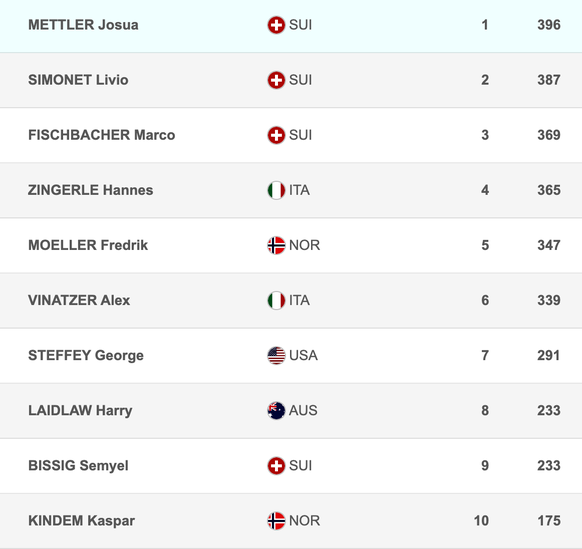The height and width of the screenshot is (549, 582).
Task: Open KINDEM Kaspar athlete page
Action: 81,521
